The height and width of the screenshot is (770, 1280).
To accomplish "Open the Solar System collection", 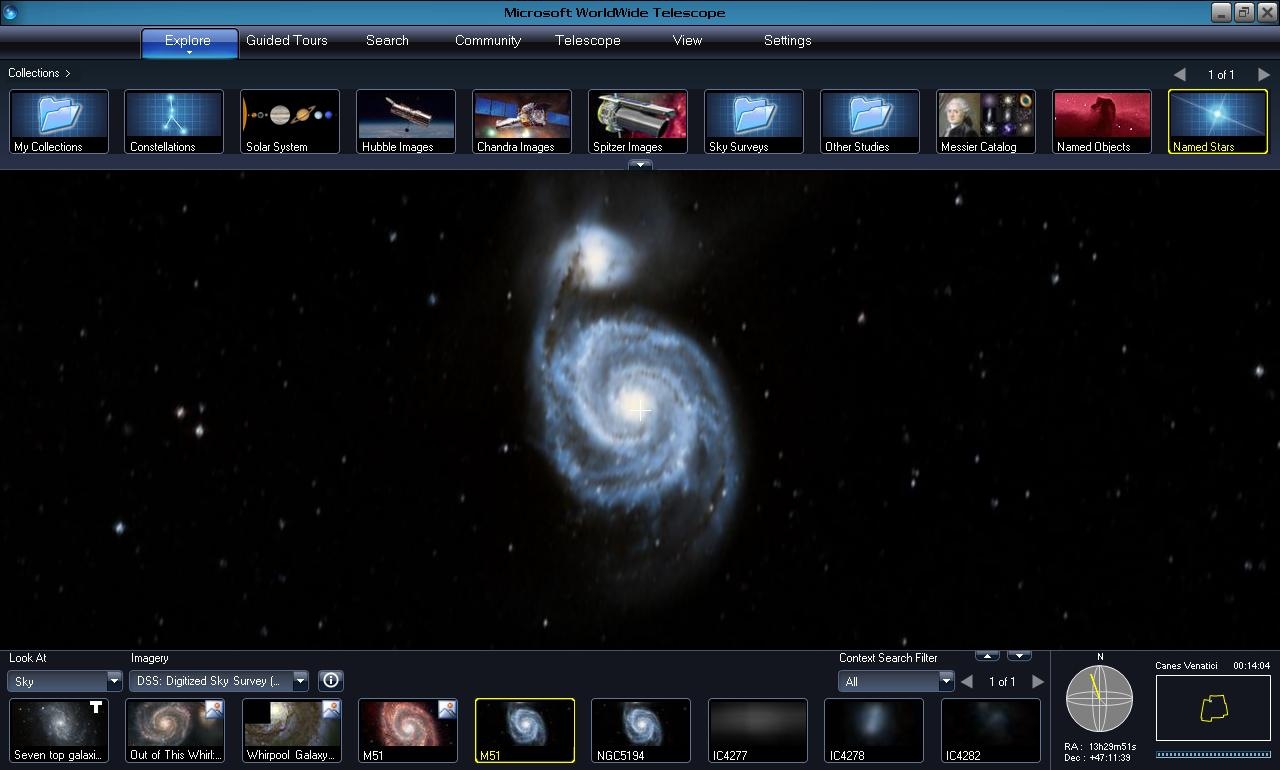I will pos(290,121).
